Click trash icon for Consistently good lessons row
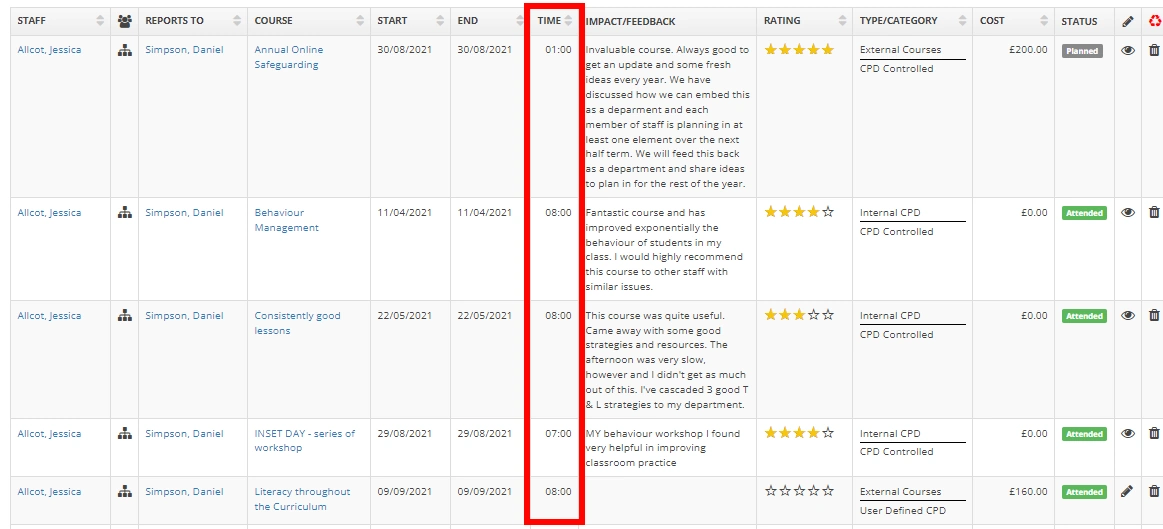1163x529 pixels. [x=1154, y=316]
